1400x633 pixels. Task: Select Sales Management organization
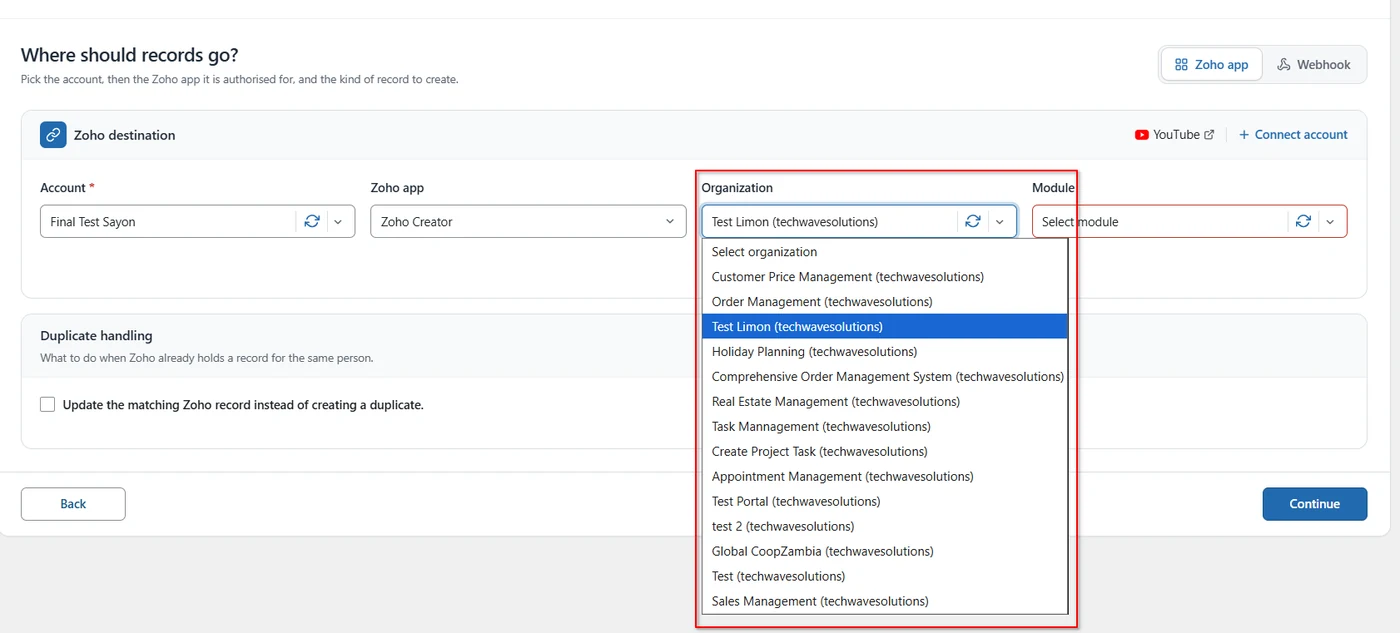tap(885, 602)
